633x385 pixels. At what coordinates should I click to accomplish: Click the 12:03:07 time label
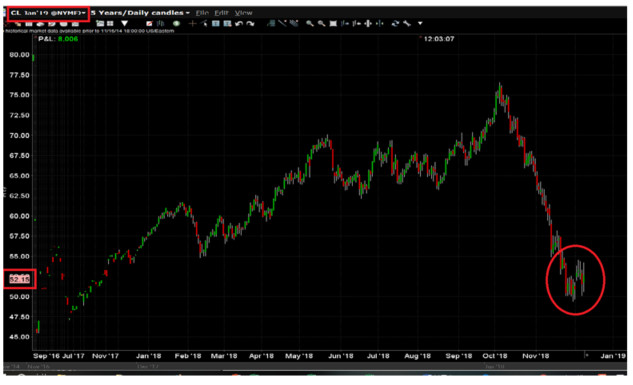click(x=439, y=39)
